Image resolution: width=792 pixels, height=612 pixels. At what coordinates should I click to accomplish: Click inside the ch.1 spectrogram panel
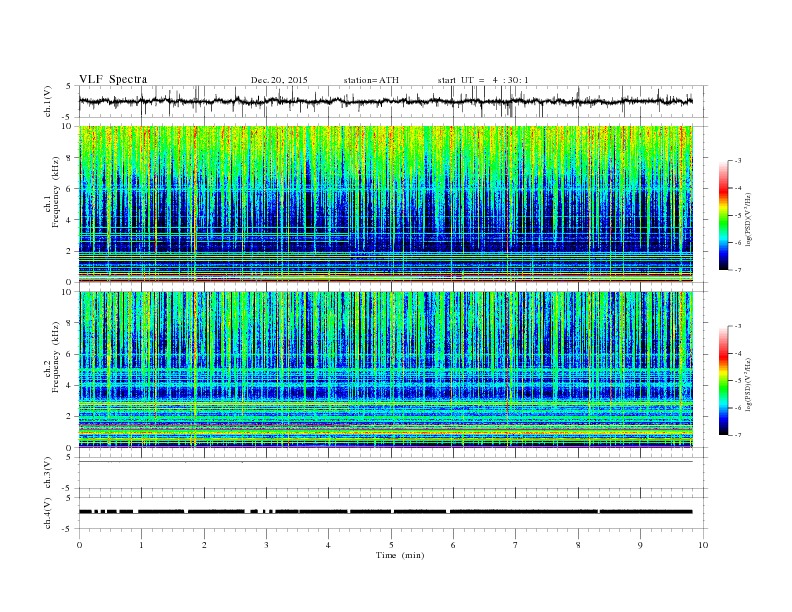(x=386, y=204)
